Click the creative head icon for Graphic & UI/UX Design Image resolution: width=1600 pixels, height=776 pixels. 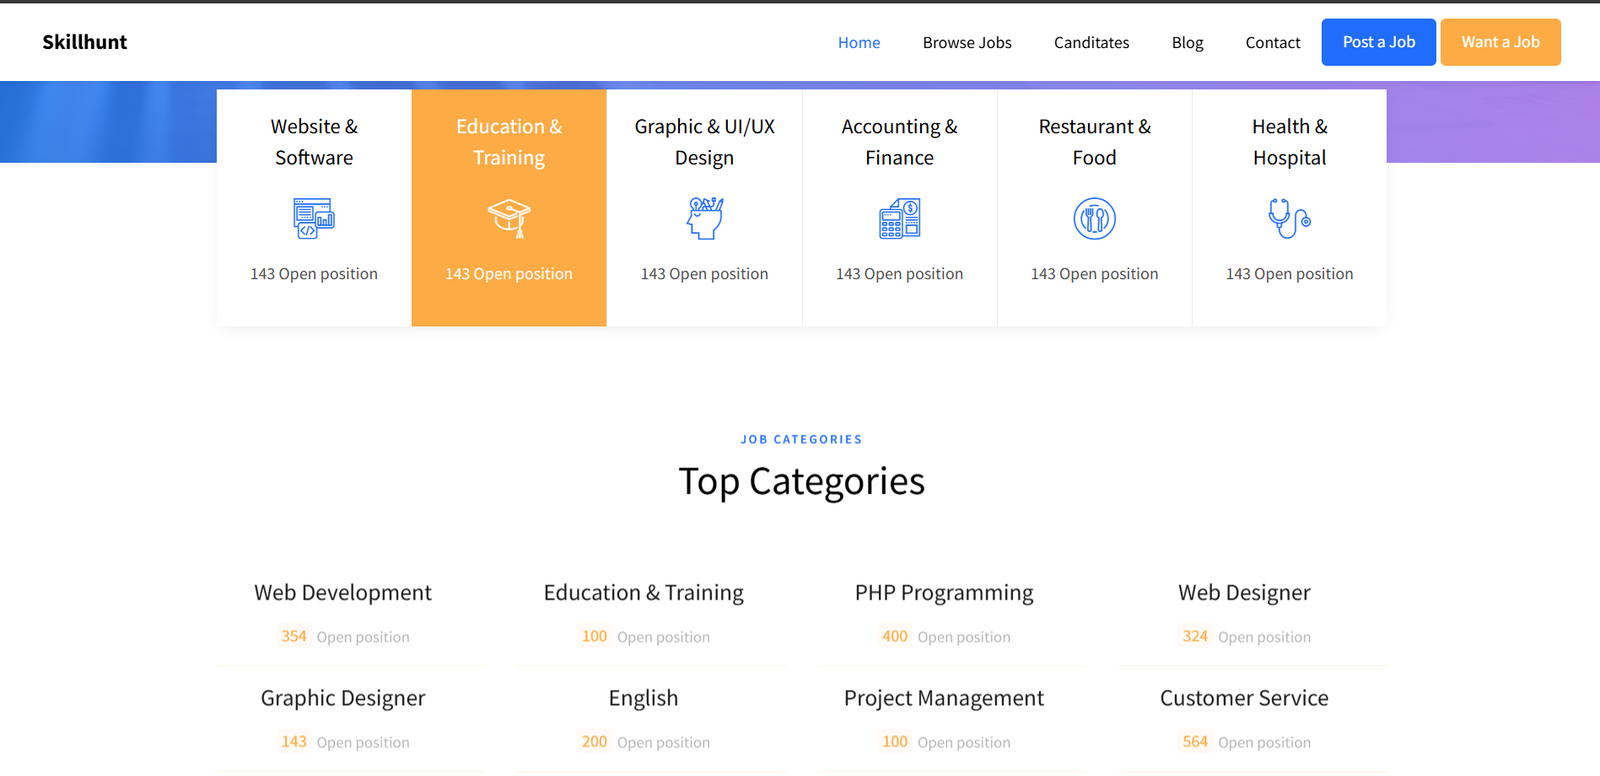click(705, 218)
